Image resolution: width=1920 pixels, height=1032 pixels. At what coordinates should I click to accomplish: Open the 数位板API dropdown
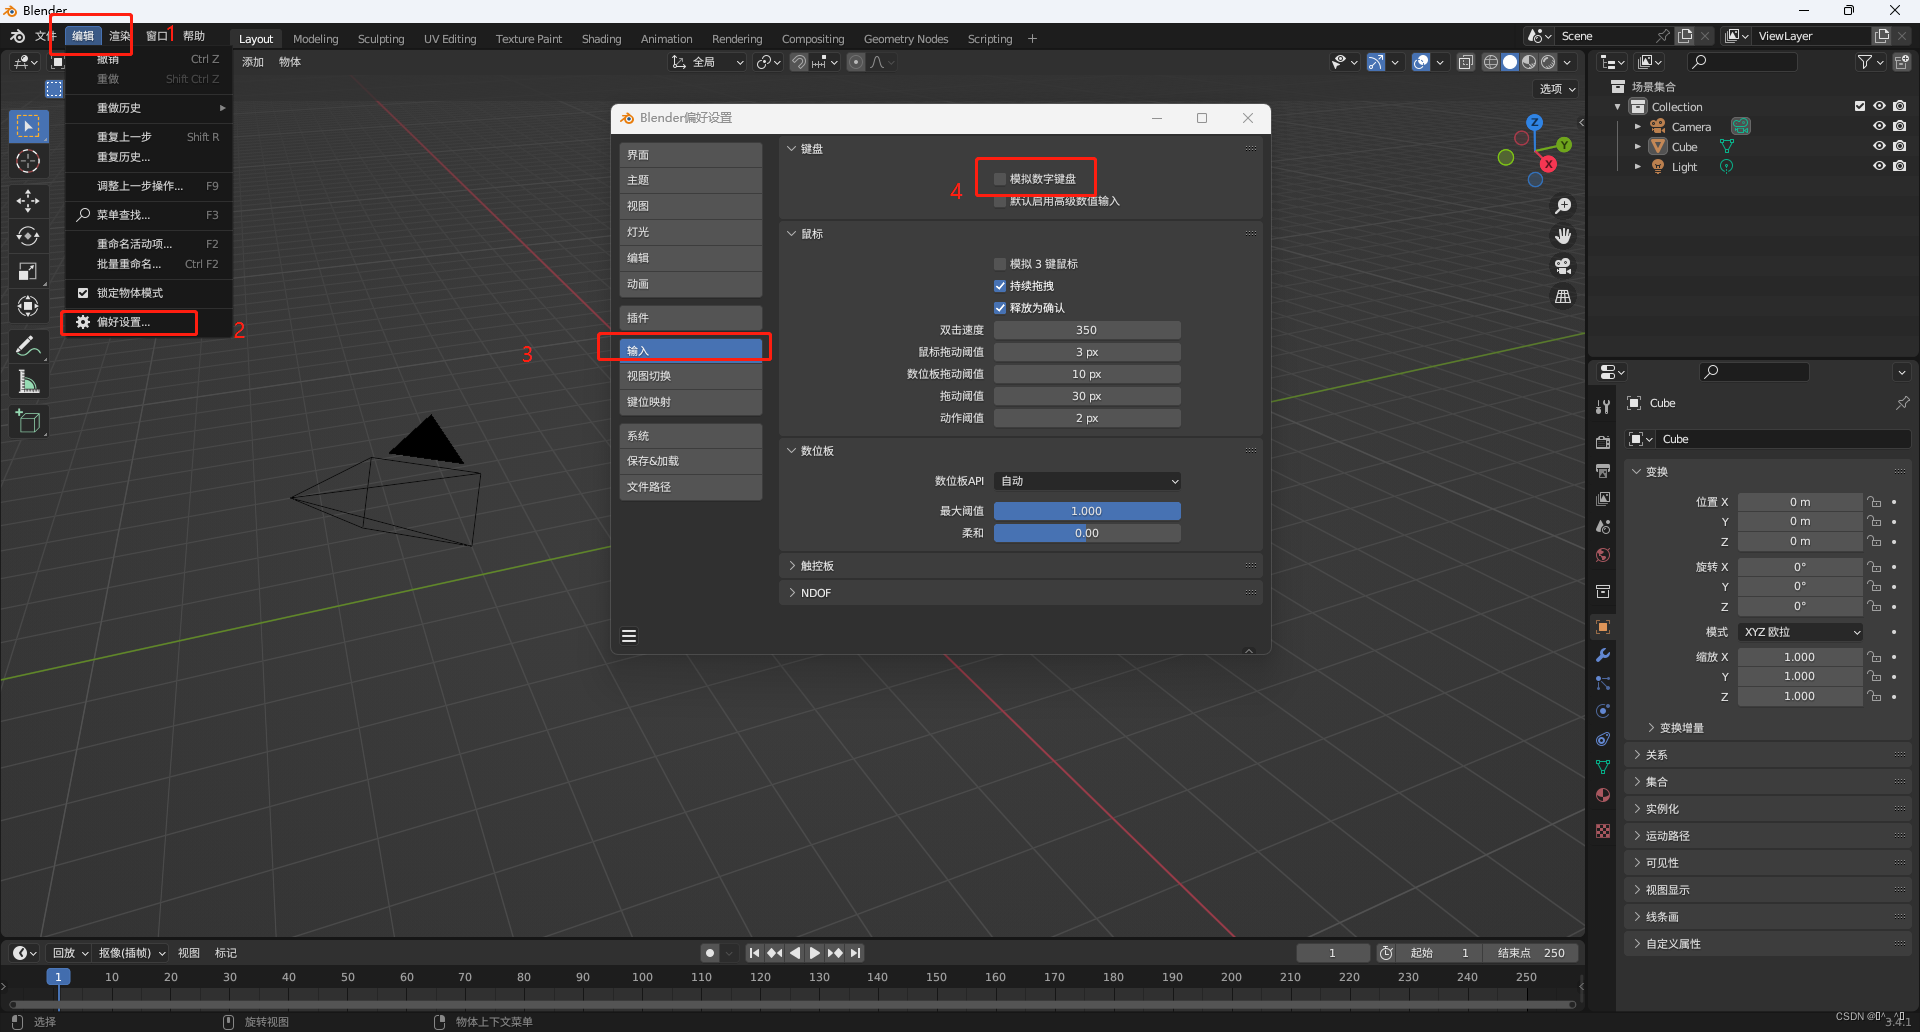(1087, 481)
